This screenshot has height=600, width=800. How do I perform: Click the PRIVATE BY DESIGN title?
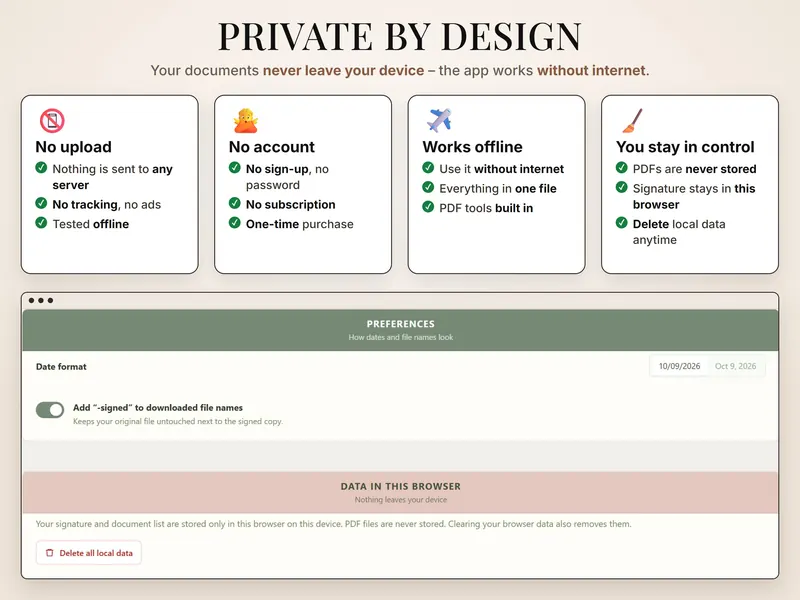pos(400,36)
